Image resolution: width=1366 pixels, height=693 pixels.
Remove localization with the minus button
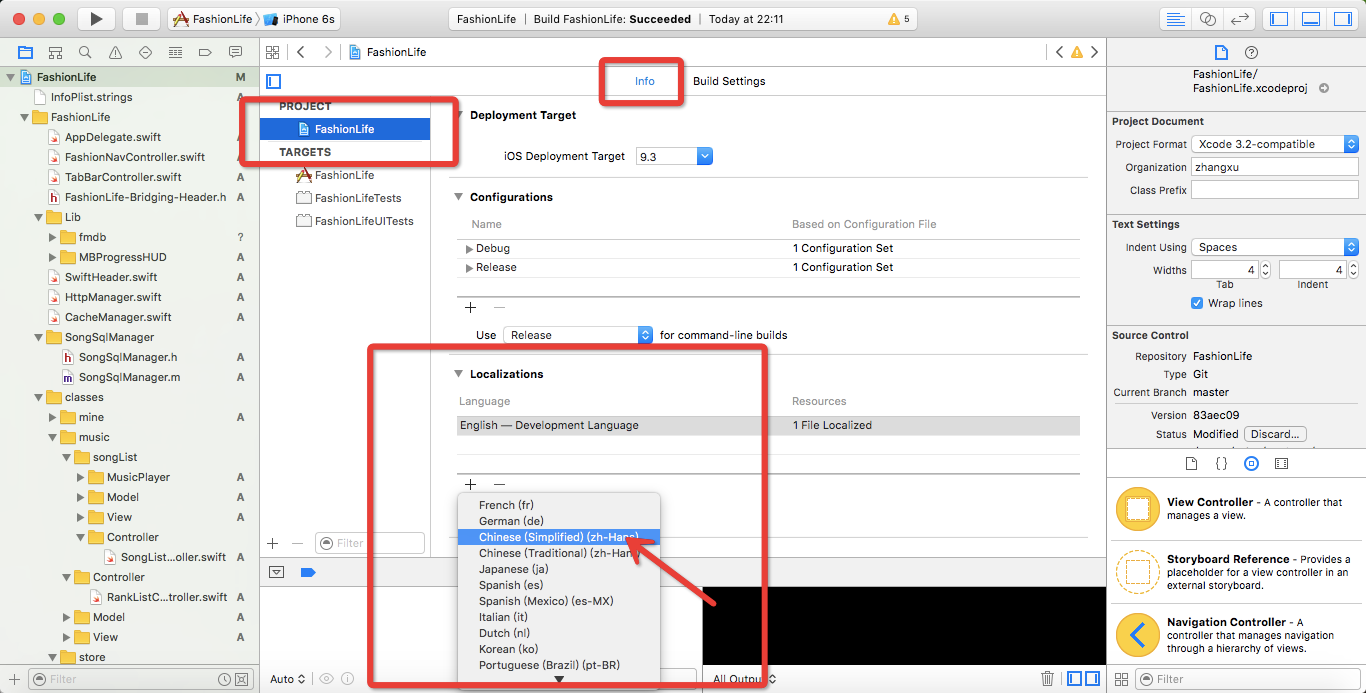coord(499,484)
